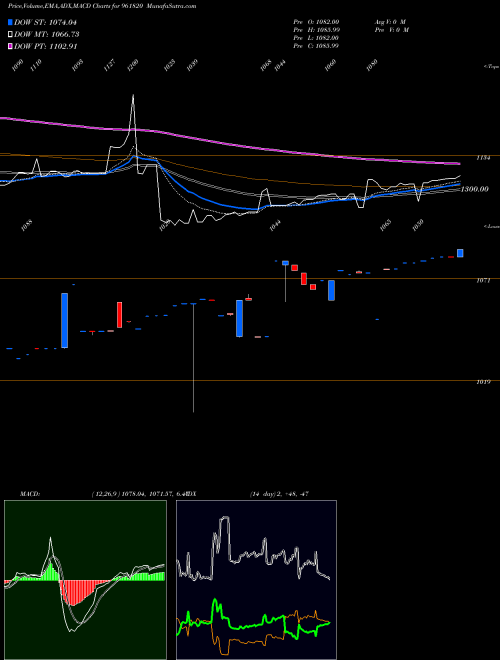500x660 pixels.
Task: Click the blue DOW ST legend swatch
Action: [10, 22]
